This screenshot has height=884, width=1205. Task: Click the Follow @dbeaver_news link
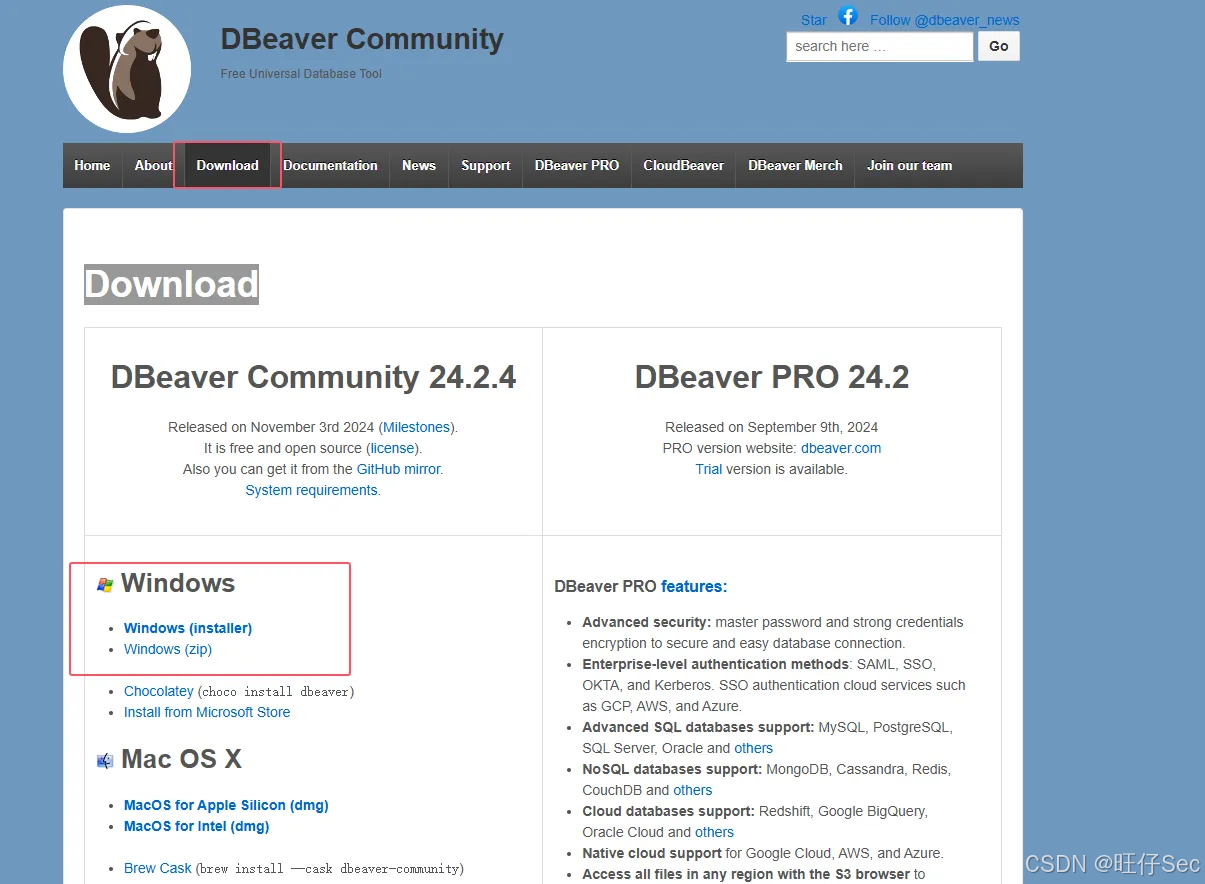tap(945, 20)
